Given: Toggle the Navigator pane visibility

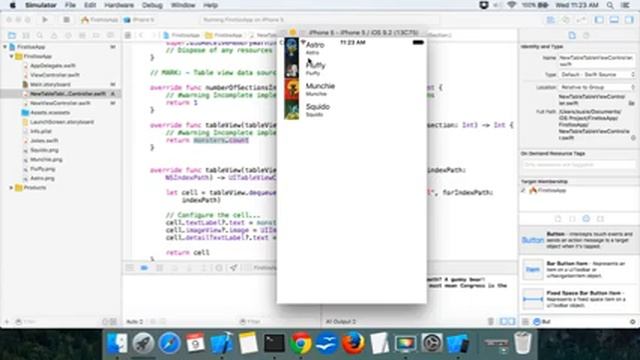Looking at the screenshot, I should [599, 20].
